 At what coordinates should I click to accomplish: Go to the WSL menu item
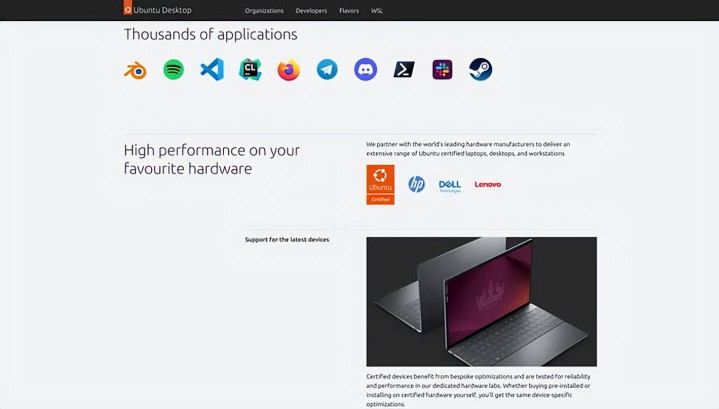377,11
